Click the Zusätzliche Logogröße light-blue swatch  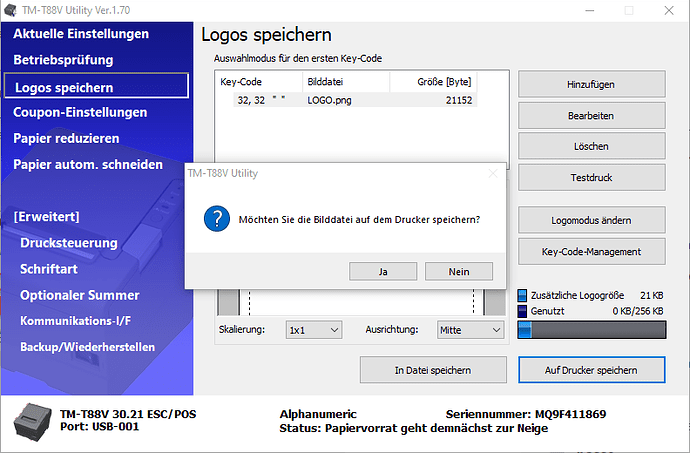point(522,295)
